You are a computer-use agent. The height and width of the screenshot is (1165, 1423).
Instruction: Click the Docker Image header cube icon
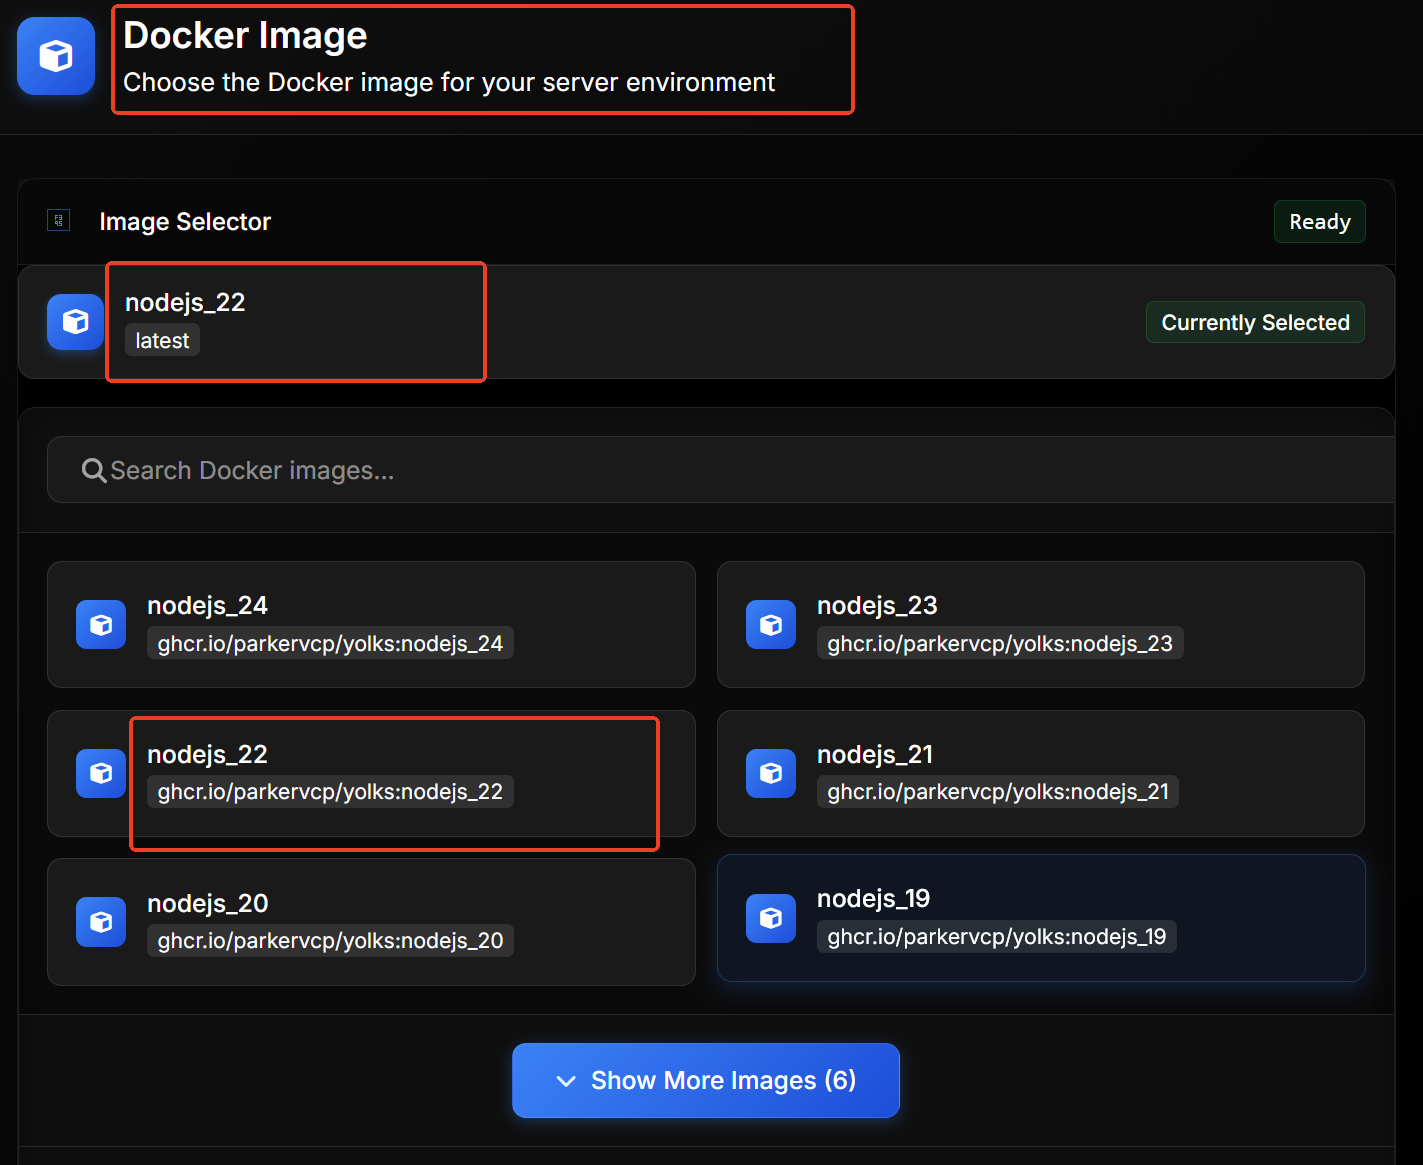click(x=56, y=56)
